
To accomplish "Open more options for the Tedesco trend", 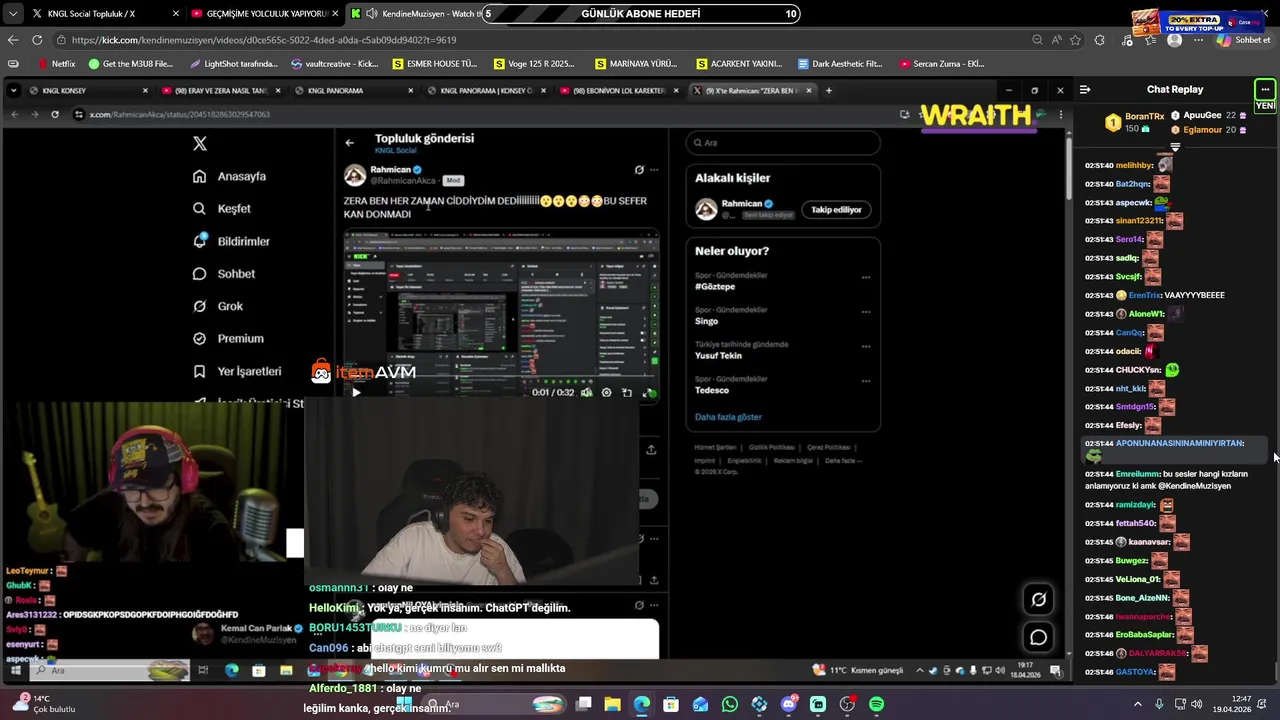I will pos(866,380).
